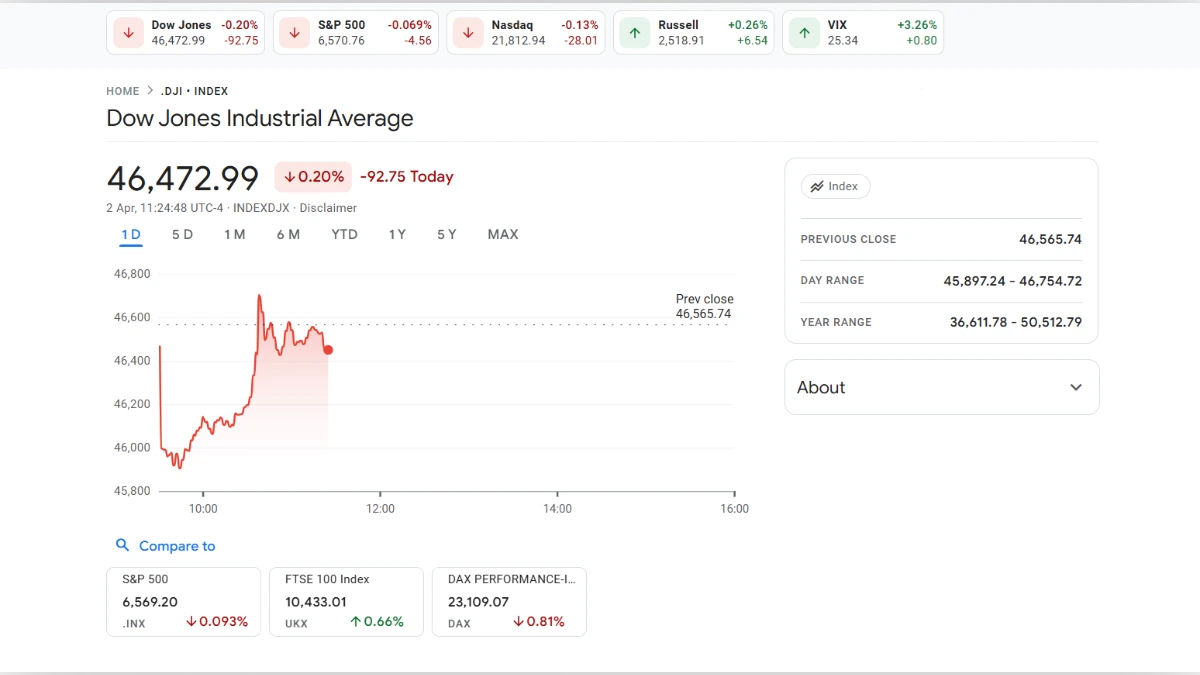This screenshot has width=1200, height=675.
Task: Click the magnifying glass icon beside Compare to
Action: tap(122, 545)
